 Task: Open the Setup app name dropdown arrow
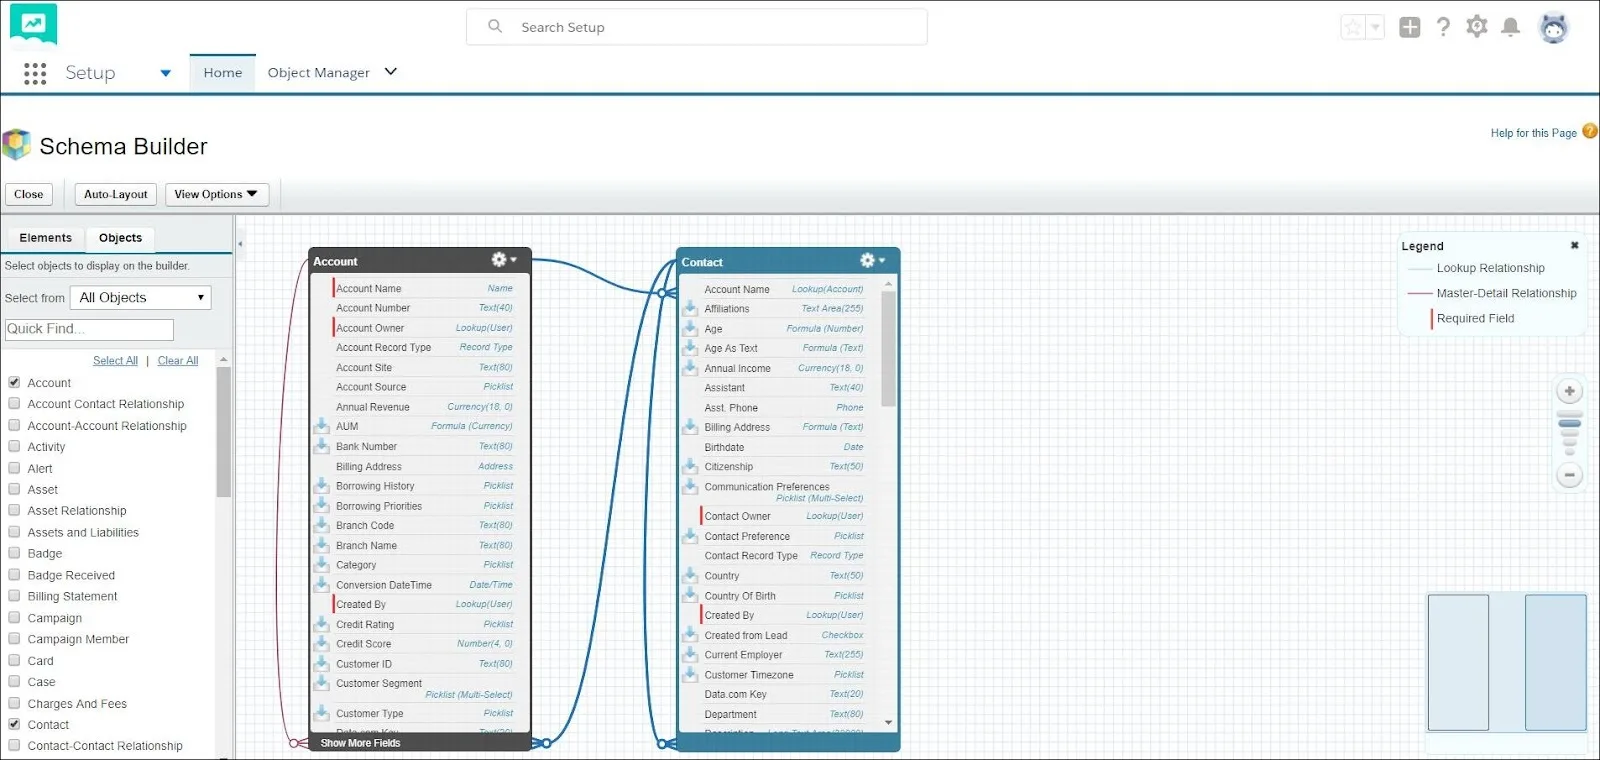(166, 73)
